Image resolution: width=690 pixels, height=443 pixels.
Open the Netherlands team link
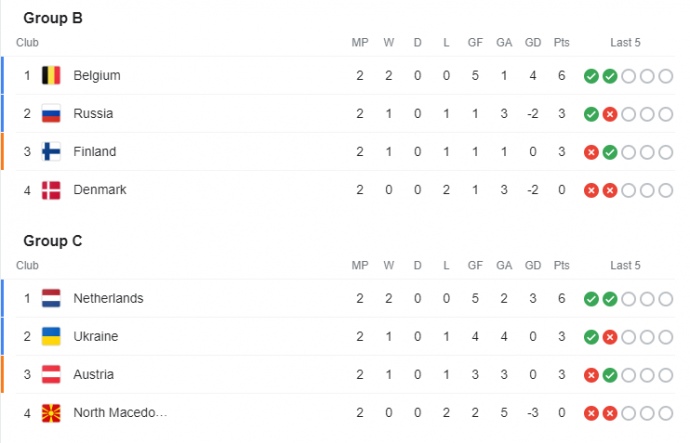[108, 299]
